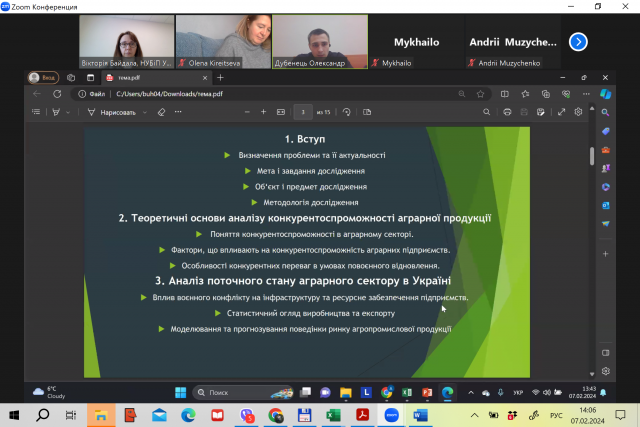
Task: Add page to favorites star icon
Action: point(480,94)
